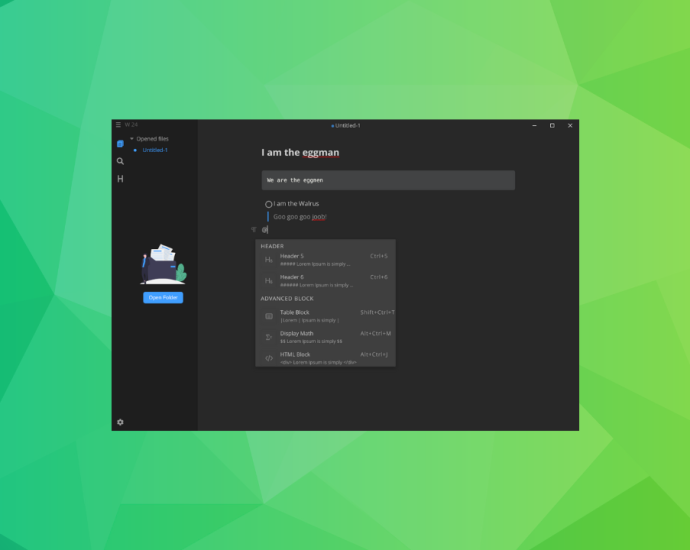
Task: Click the H6 icon in the popup
Action: 269,281
